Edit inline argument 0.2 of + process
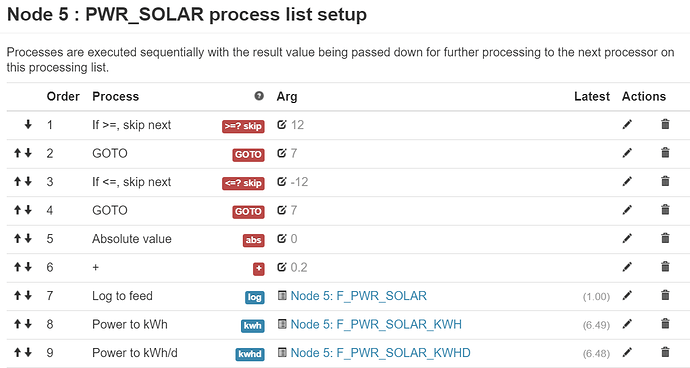This screenshot has width=690, height=368. click(x=282, y=267)
